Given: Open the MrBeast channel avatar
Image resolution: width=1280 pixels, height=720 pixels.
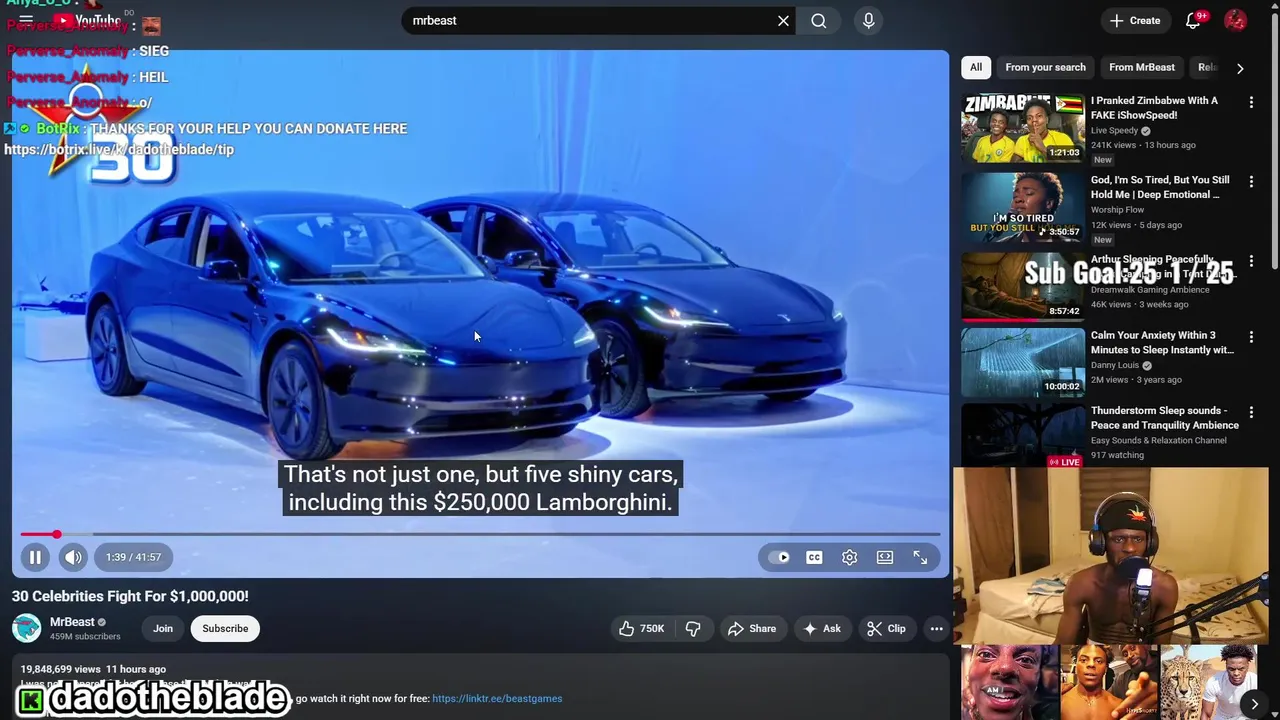Looking at the screenshot, I should 27,628.
